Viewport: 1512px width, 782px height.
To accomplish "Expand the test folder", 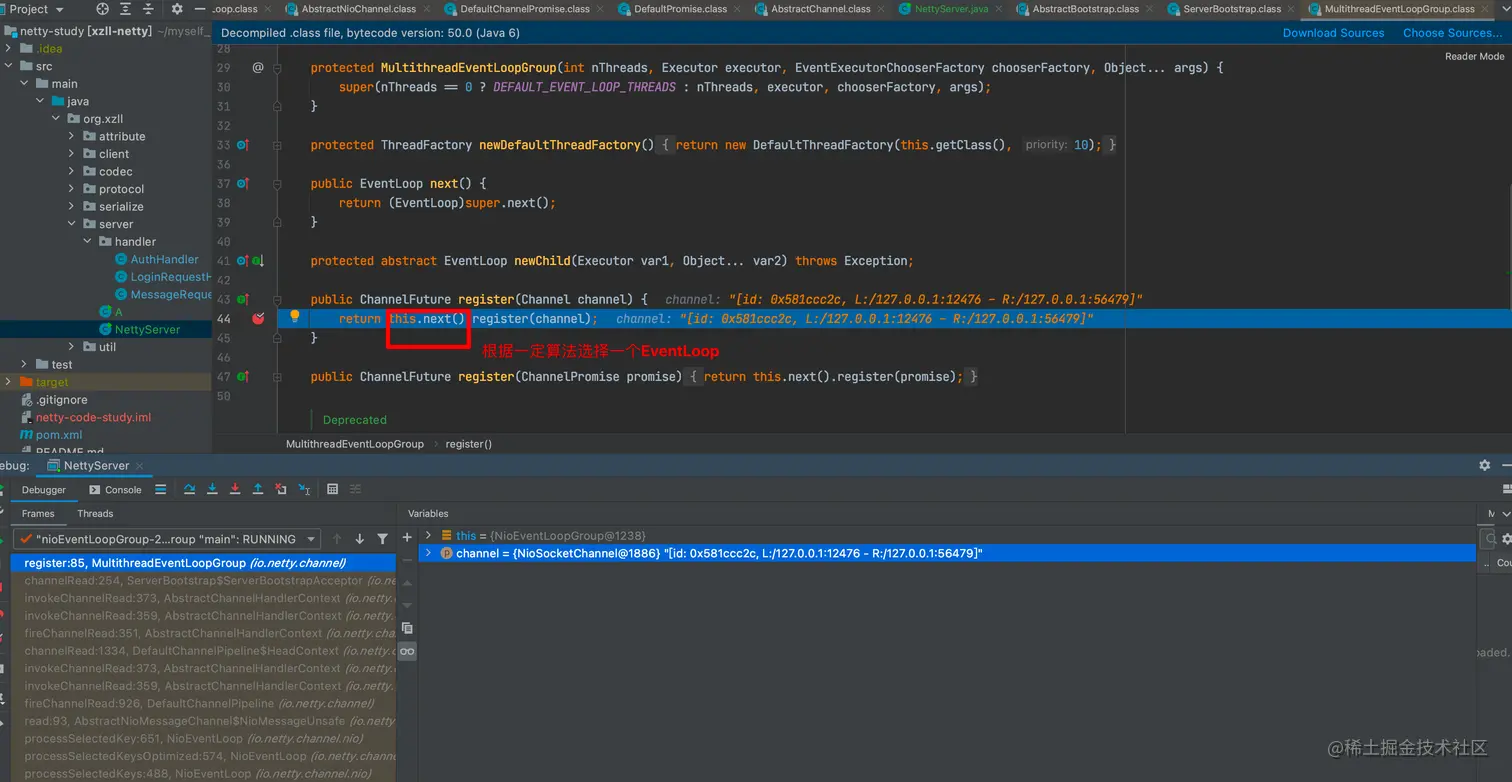I will 25,364.
